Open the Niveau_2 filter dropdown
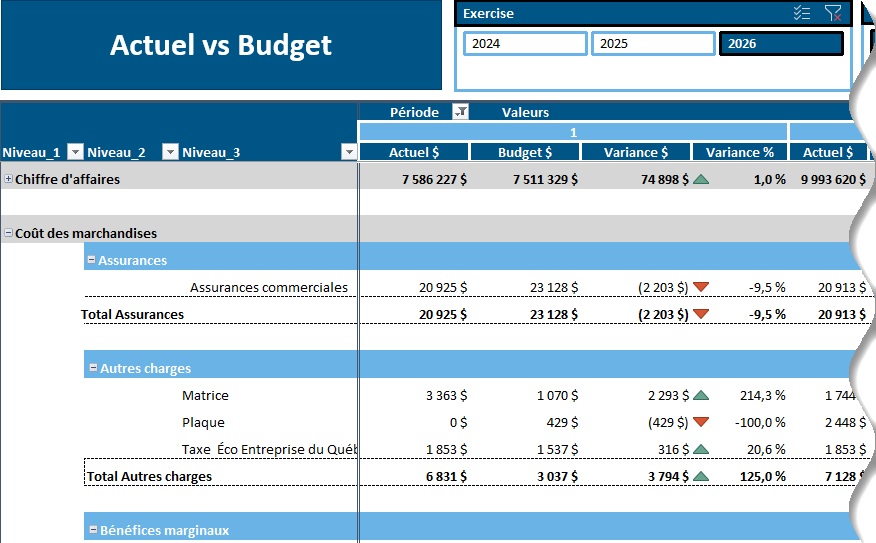This screenshot has width=876, height=543. pos(170,152)
